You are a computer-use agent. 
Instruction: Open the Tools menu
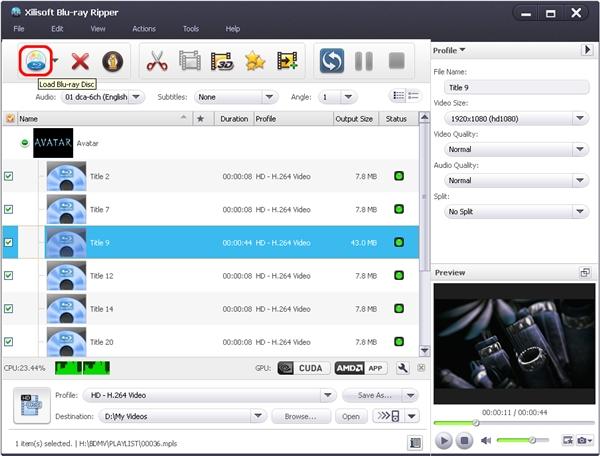pos(191,29)
